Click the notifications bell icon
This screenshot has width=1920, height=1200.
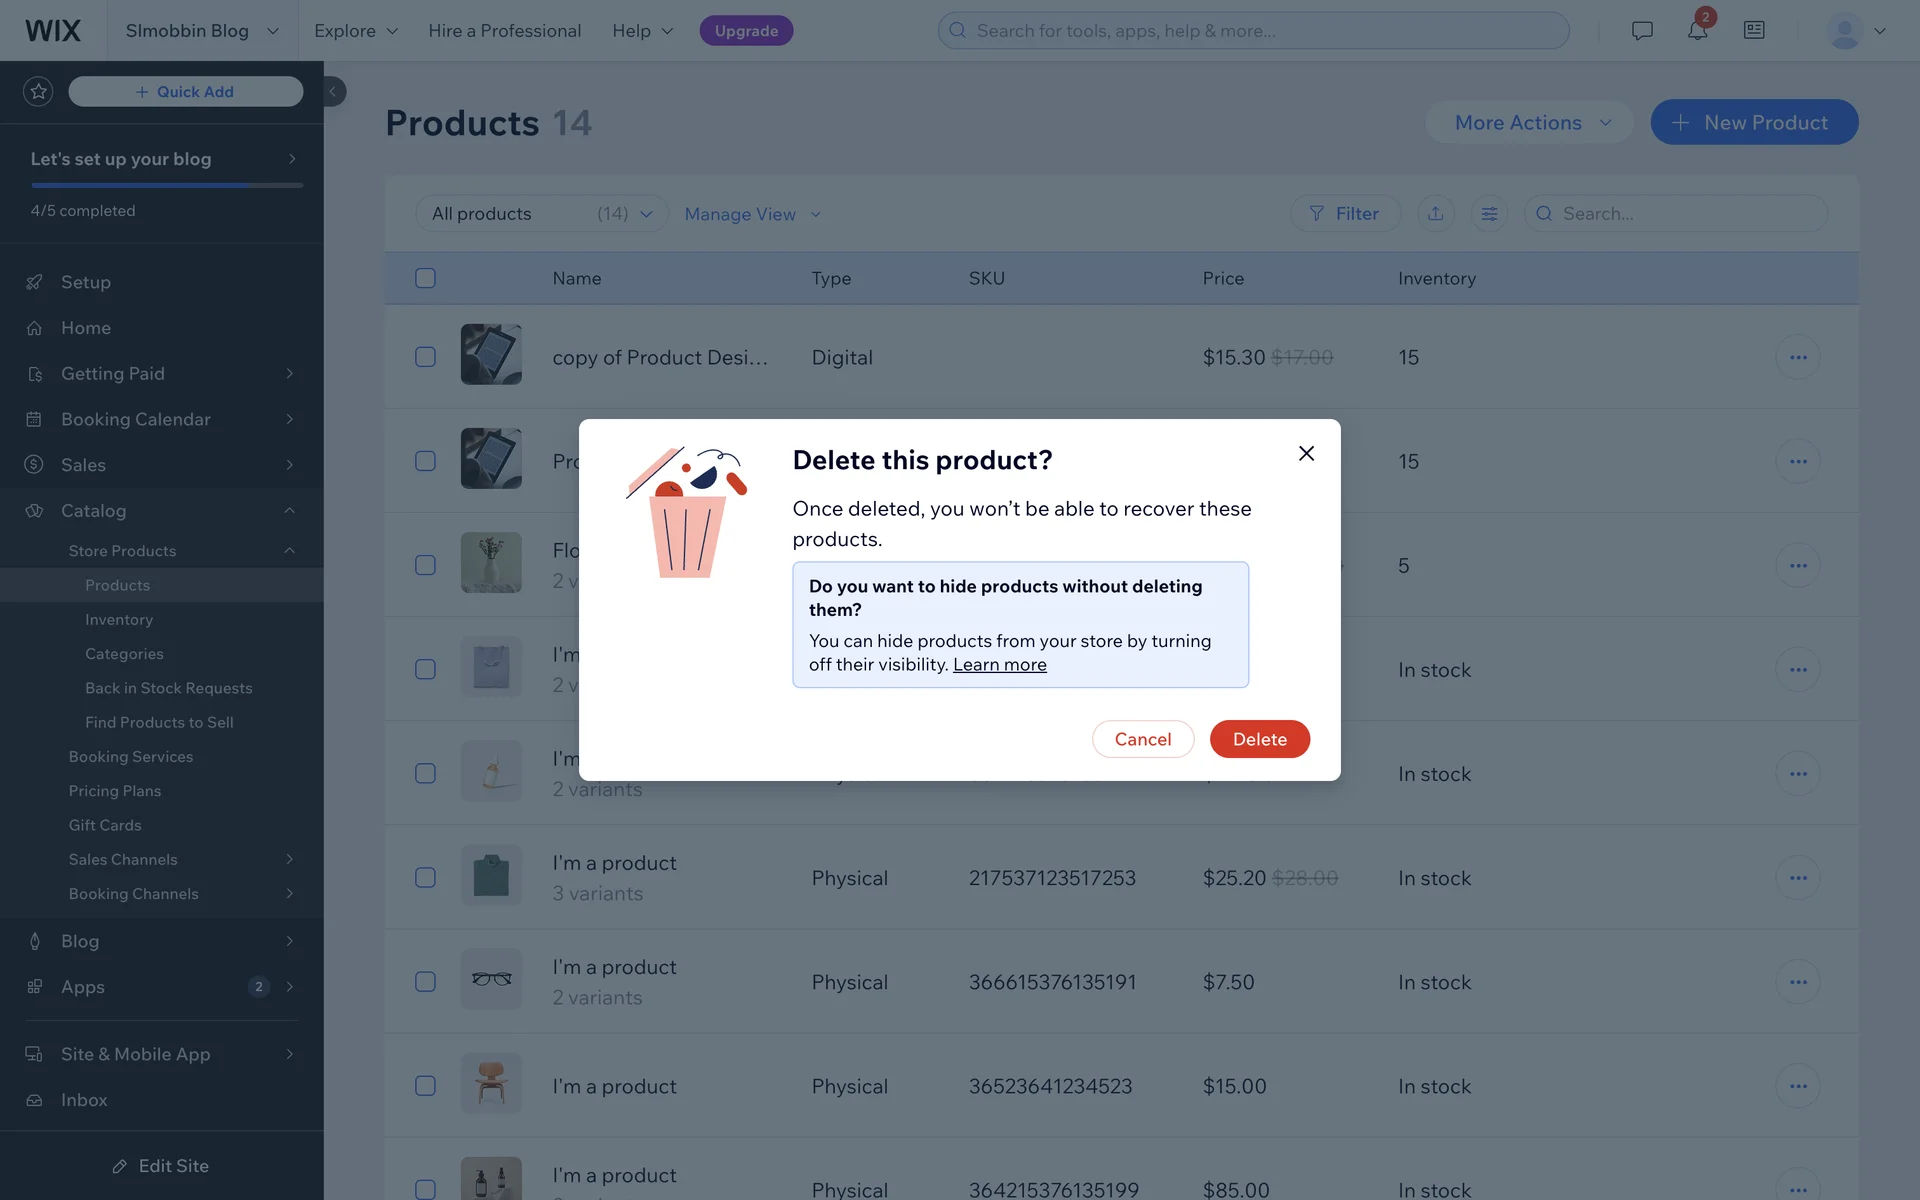pos(1697,31)
